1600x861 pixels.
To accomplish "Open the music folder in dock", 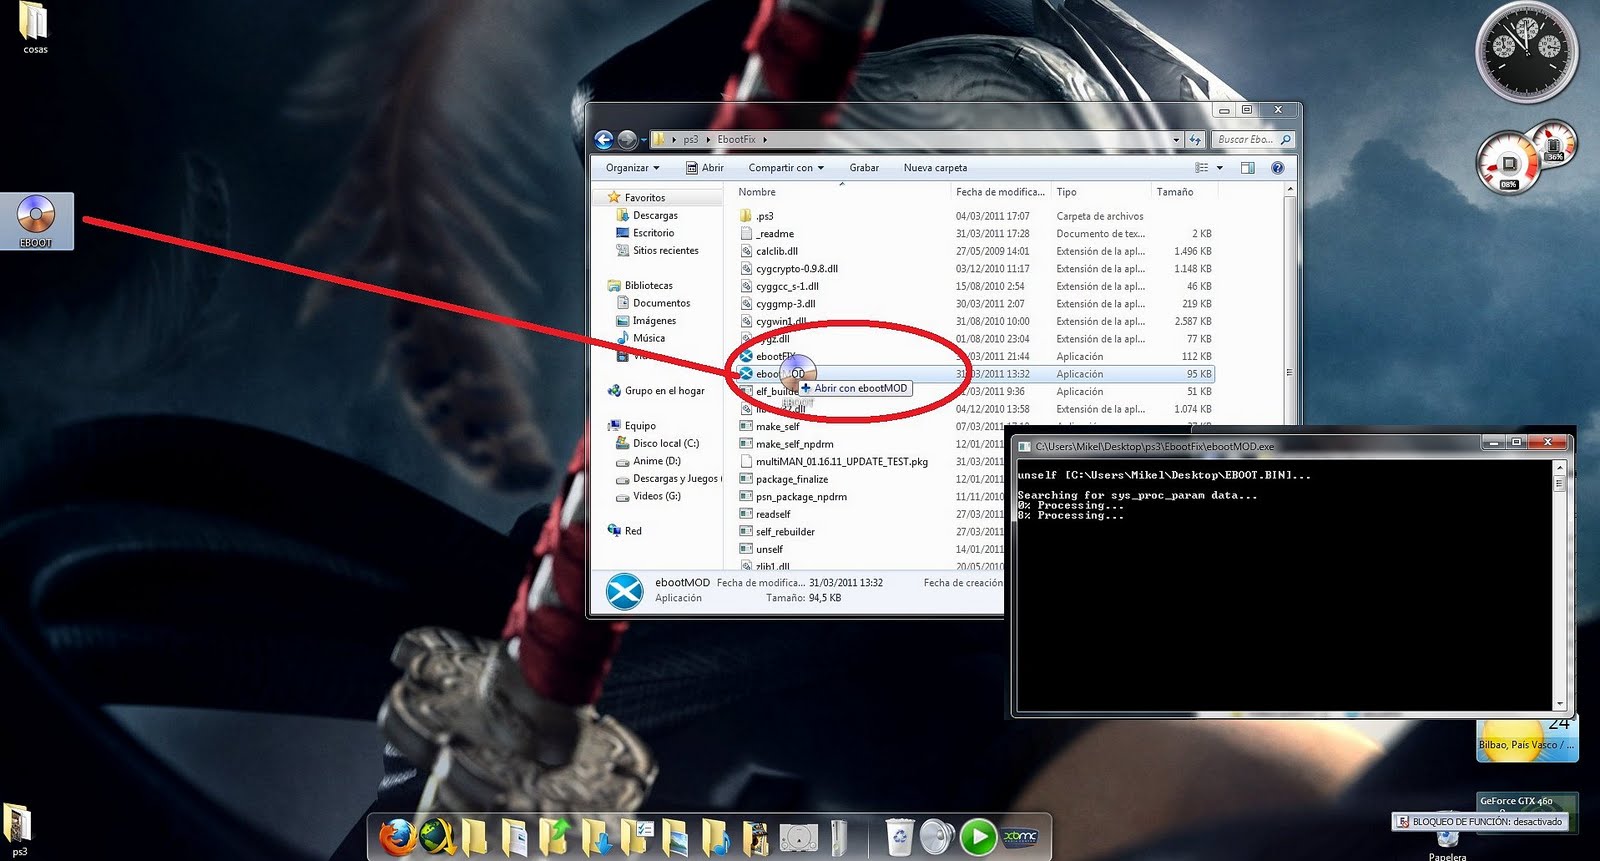I will 715,837.
